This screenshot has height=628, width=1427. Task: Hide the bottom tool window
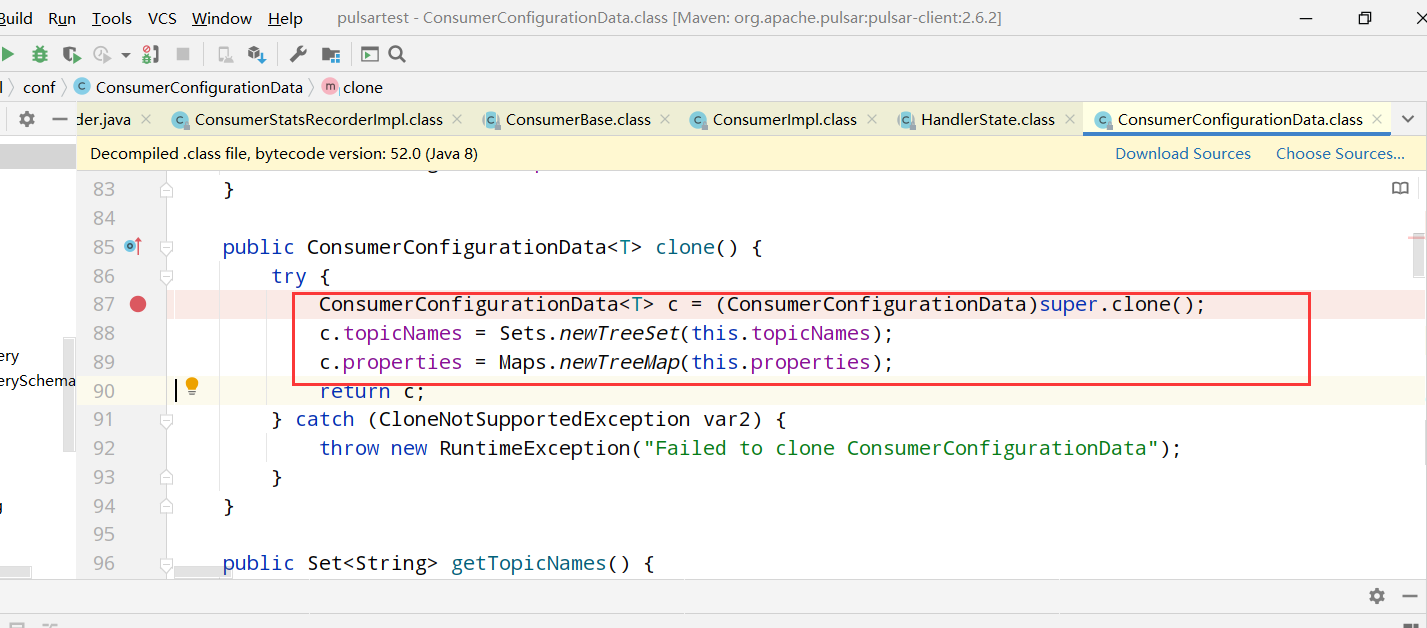click(x=1410, y=596)
